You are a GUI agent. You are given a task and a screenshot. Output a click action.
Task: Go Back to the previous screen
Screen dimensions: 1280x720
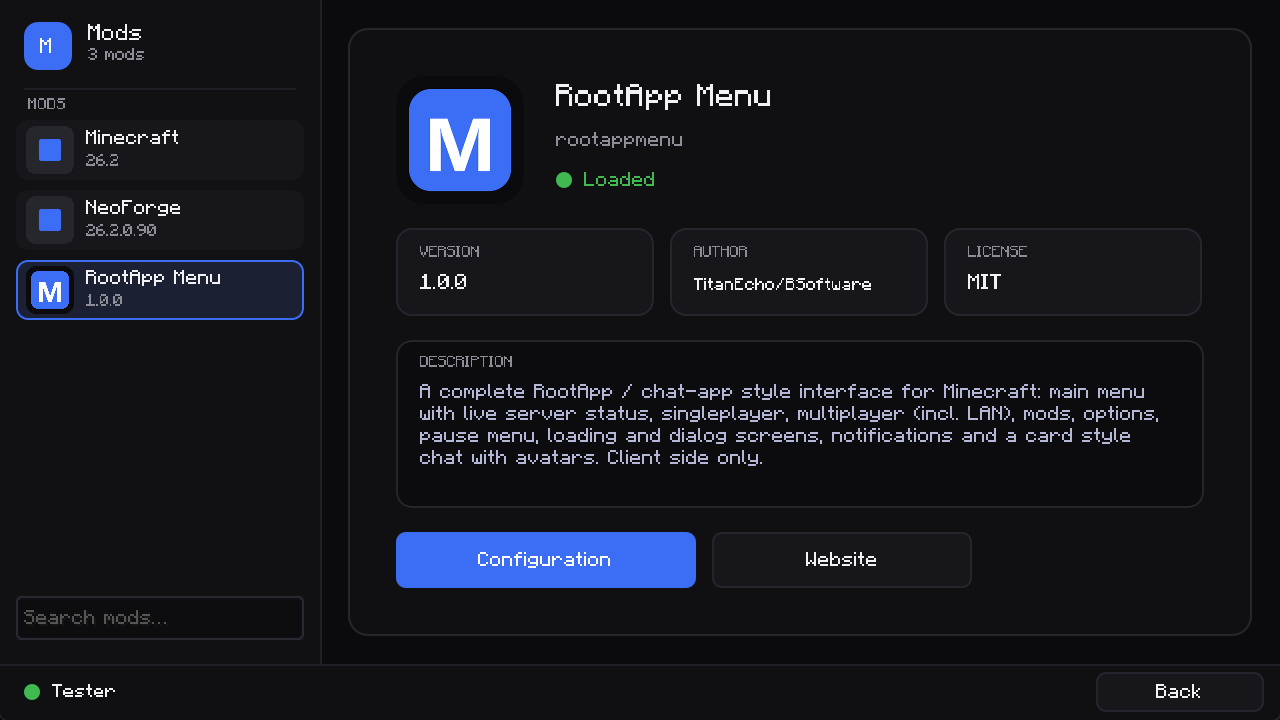click(x=1180, y=692)
